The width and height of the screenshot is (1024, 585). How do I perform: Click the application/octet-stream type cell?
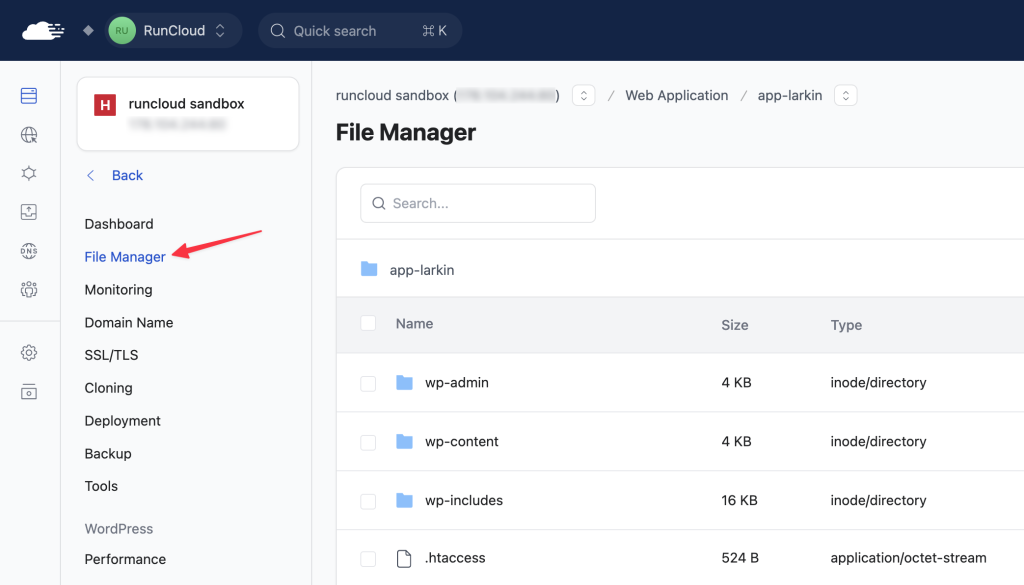[x=908, y=558]
